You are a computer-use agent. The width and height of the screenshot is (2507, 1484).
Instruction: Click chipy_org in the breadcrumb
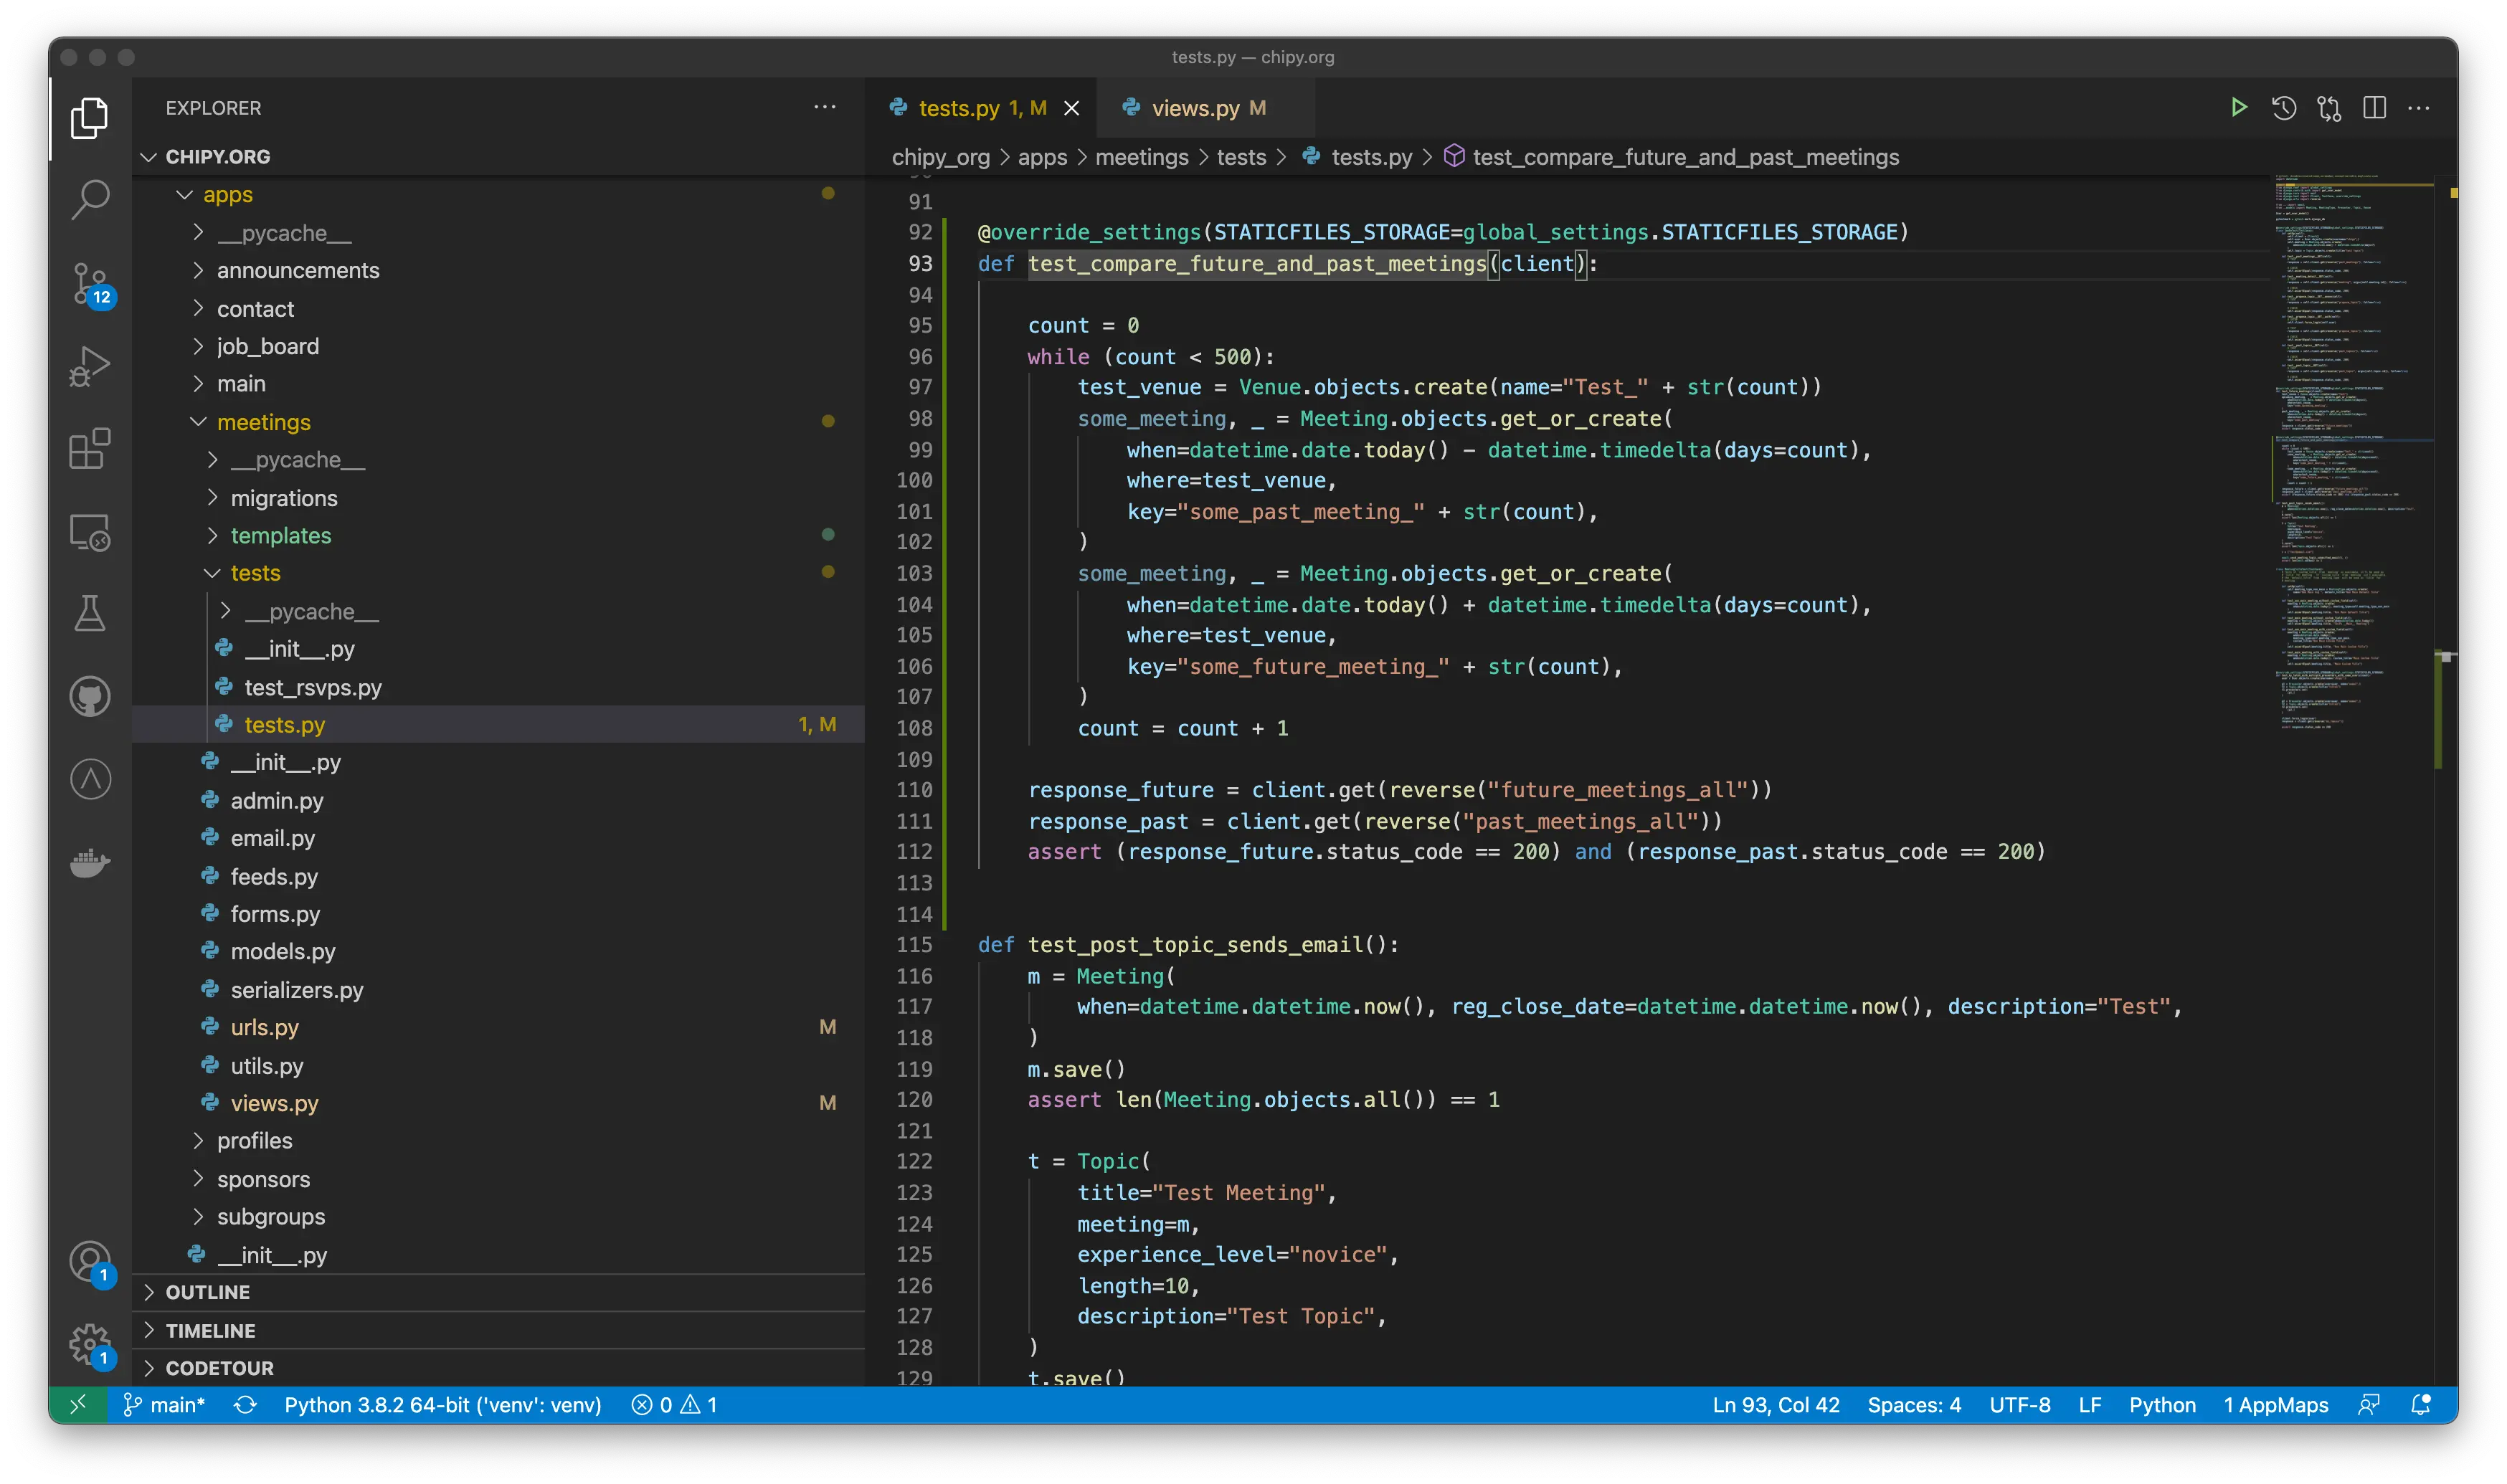tap(940, 157)
